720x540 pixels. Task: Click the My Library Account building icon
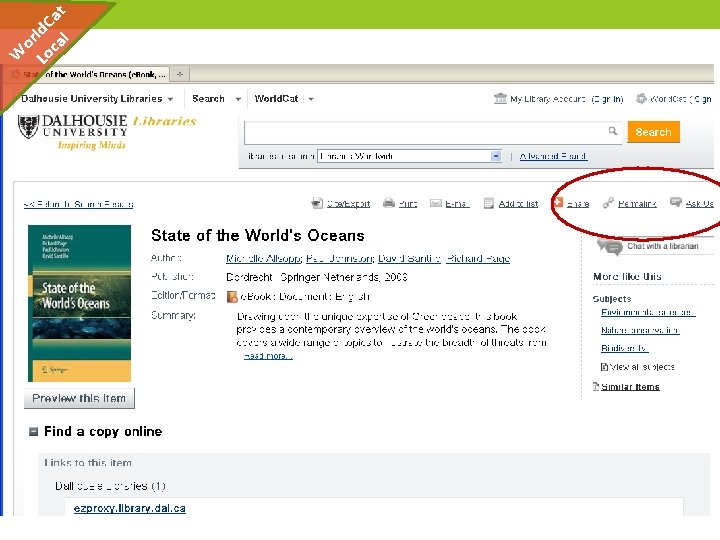500,98
